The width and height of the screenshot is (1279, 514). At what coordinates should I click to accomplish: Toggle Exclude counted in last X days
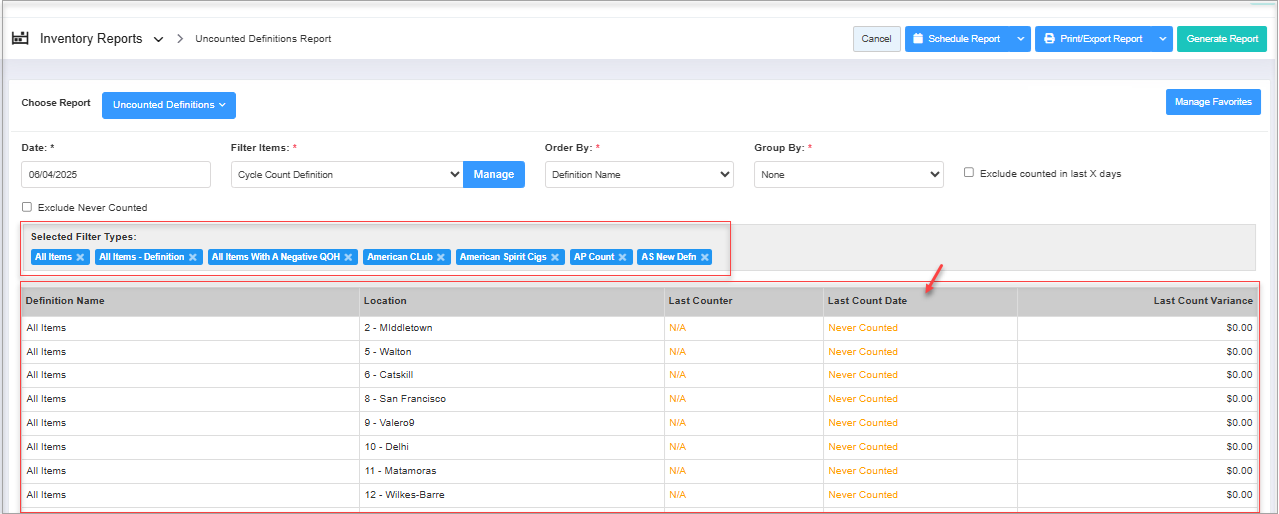click(x=969, y=173)
